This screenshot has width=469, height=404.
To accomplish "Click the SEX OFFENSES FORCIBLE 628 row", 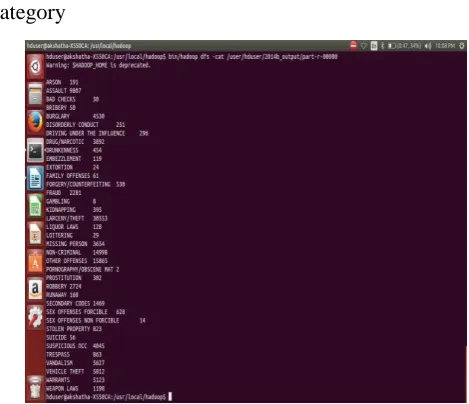I will [x=85, y=311].
